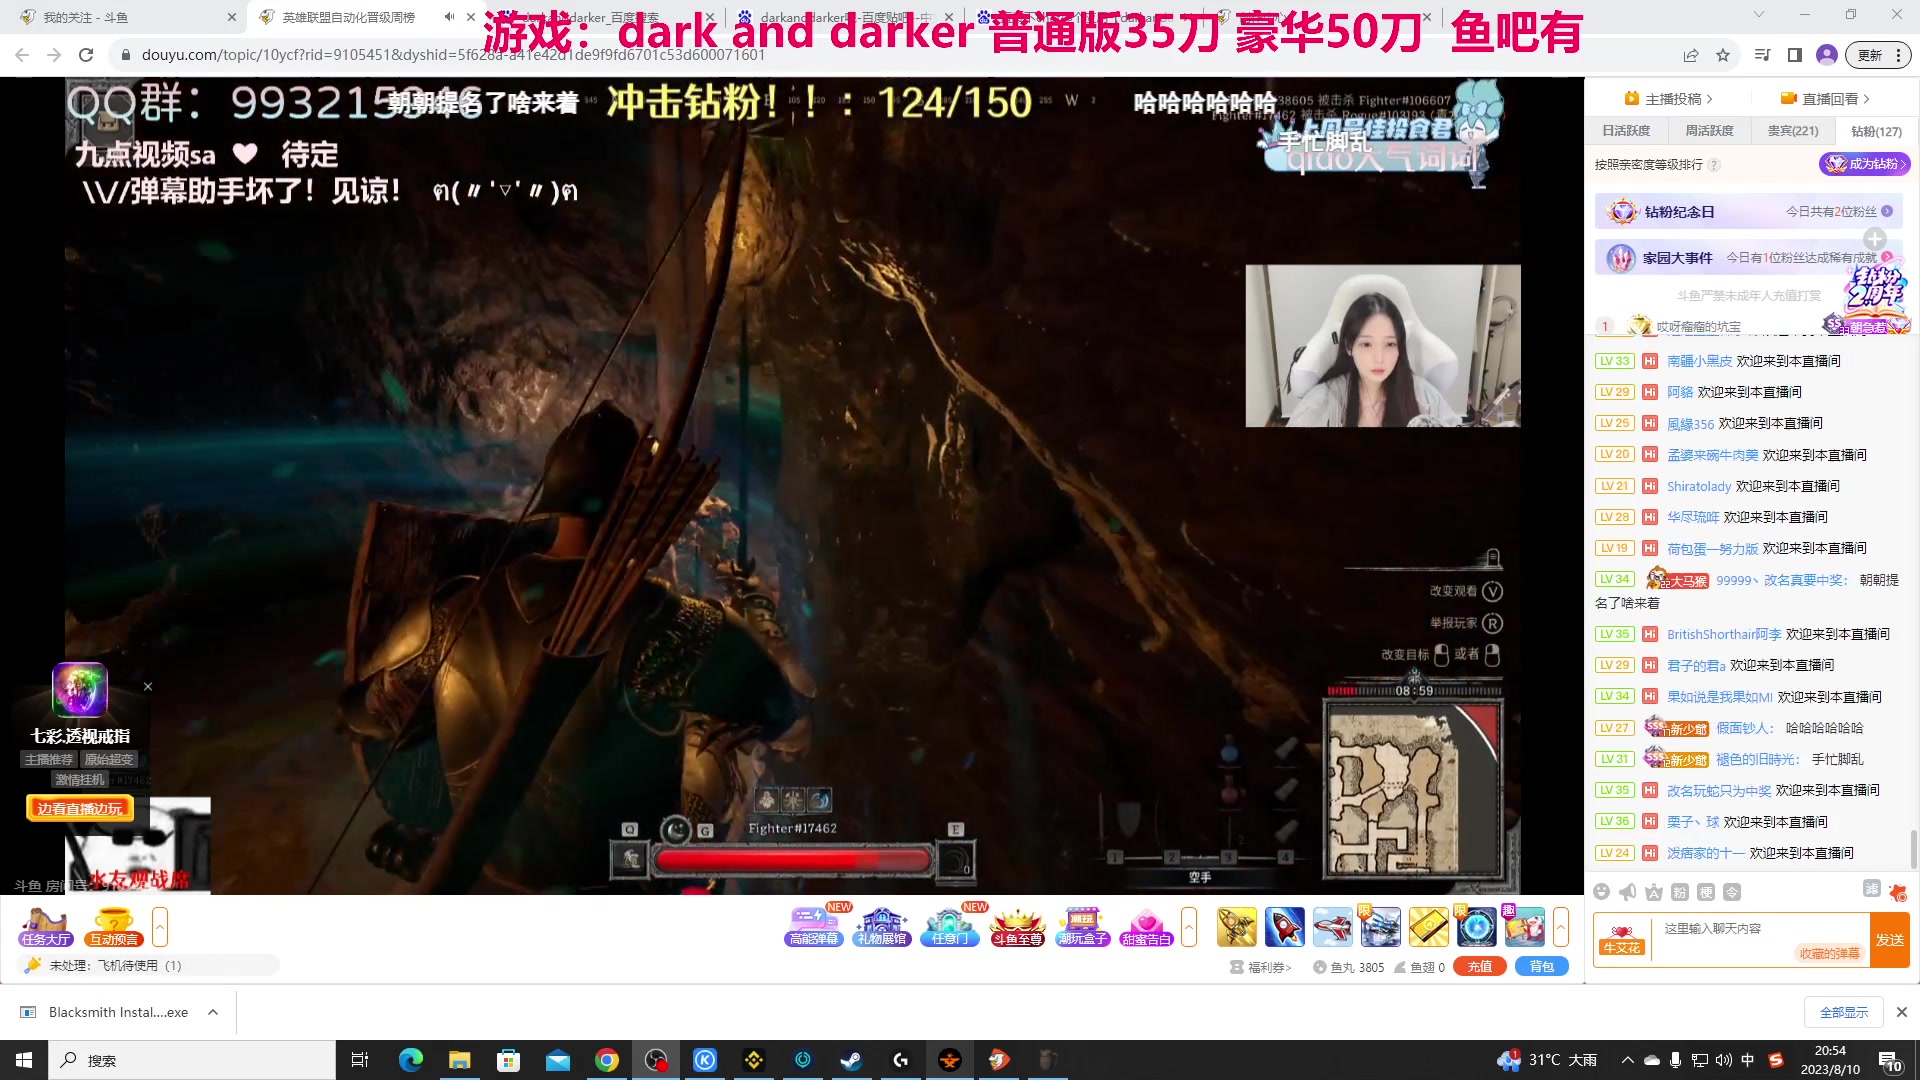The height and width of the screenshot is (1080, 1920).
Task: Open the danmaku font style crown icon
Action: 1654,892
